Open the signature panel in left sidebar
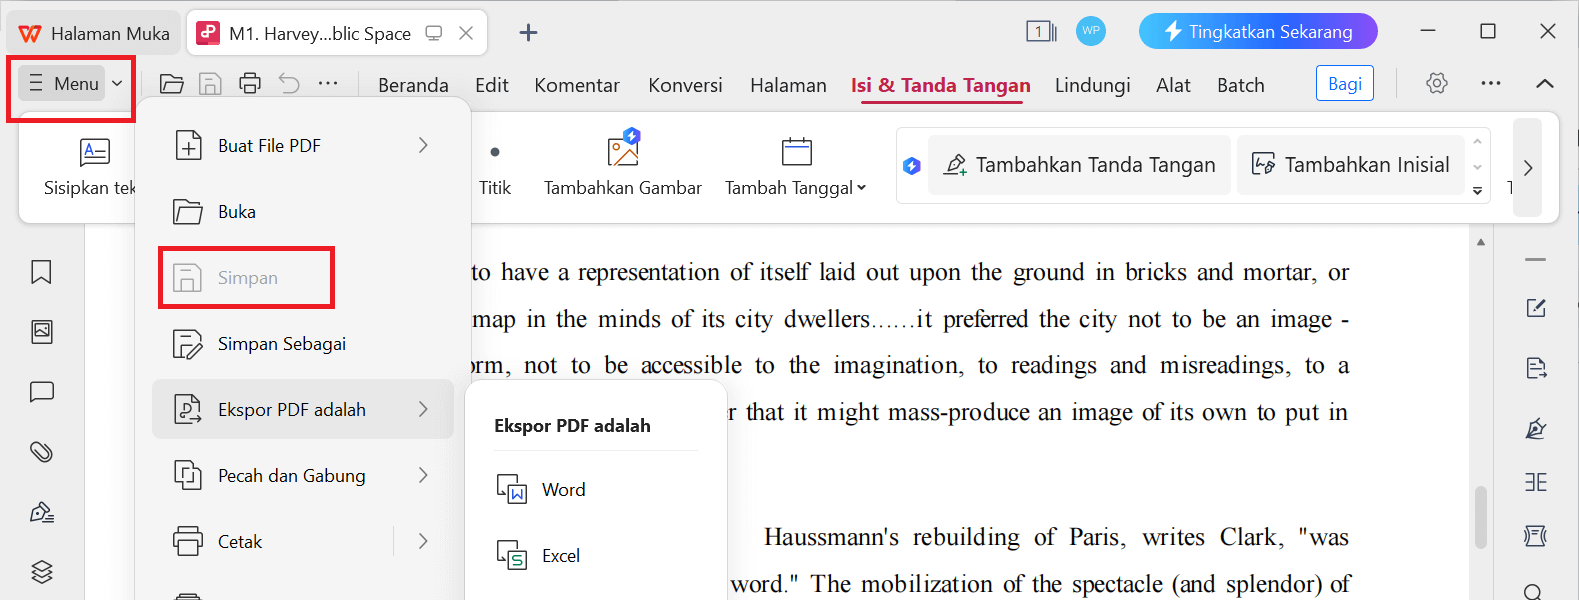 pyautogui.click(x=41, y=512)
